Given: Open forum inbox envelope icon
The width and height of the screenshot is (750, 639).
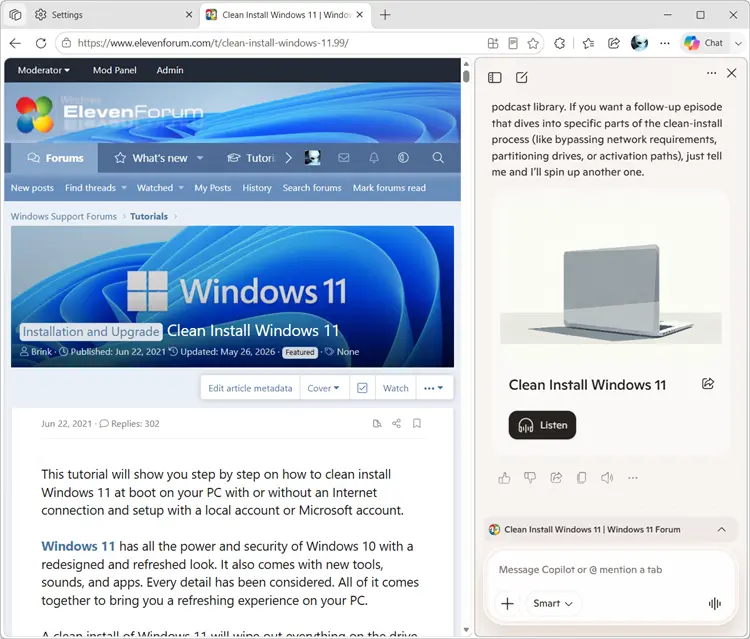Looking at the screenshot, I should pos(343,158).
